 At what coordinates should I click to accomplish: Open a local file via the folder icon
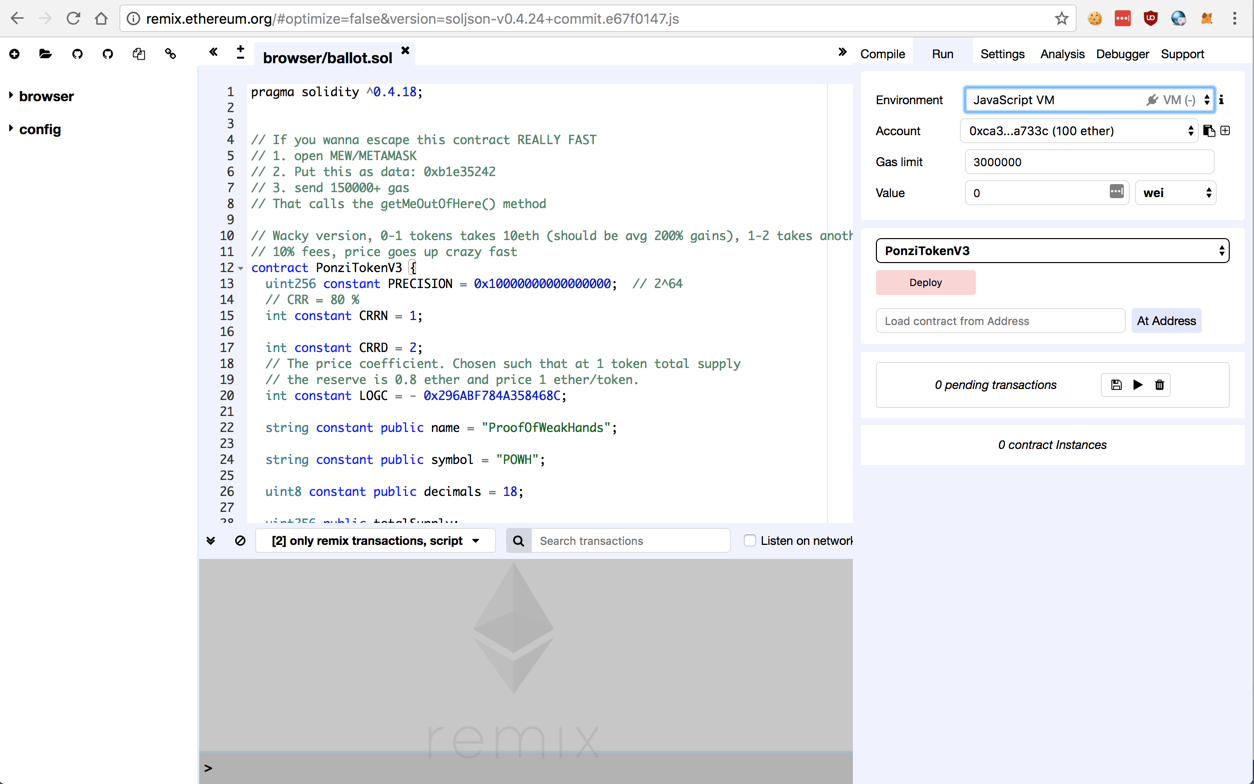(45, 54)
